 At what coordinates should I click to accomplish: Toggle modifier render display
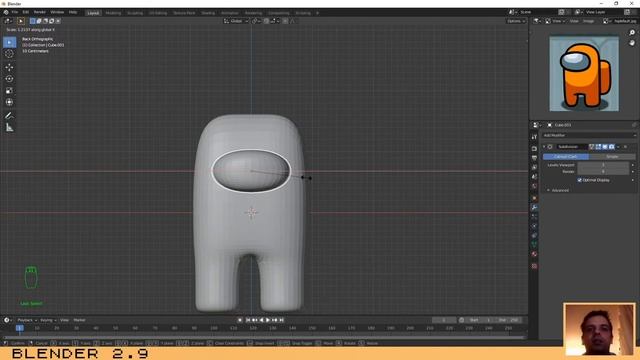click(611, 147)
